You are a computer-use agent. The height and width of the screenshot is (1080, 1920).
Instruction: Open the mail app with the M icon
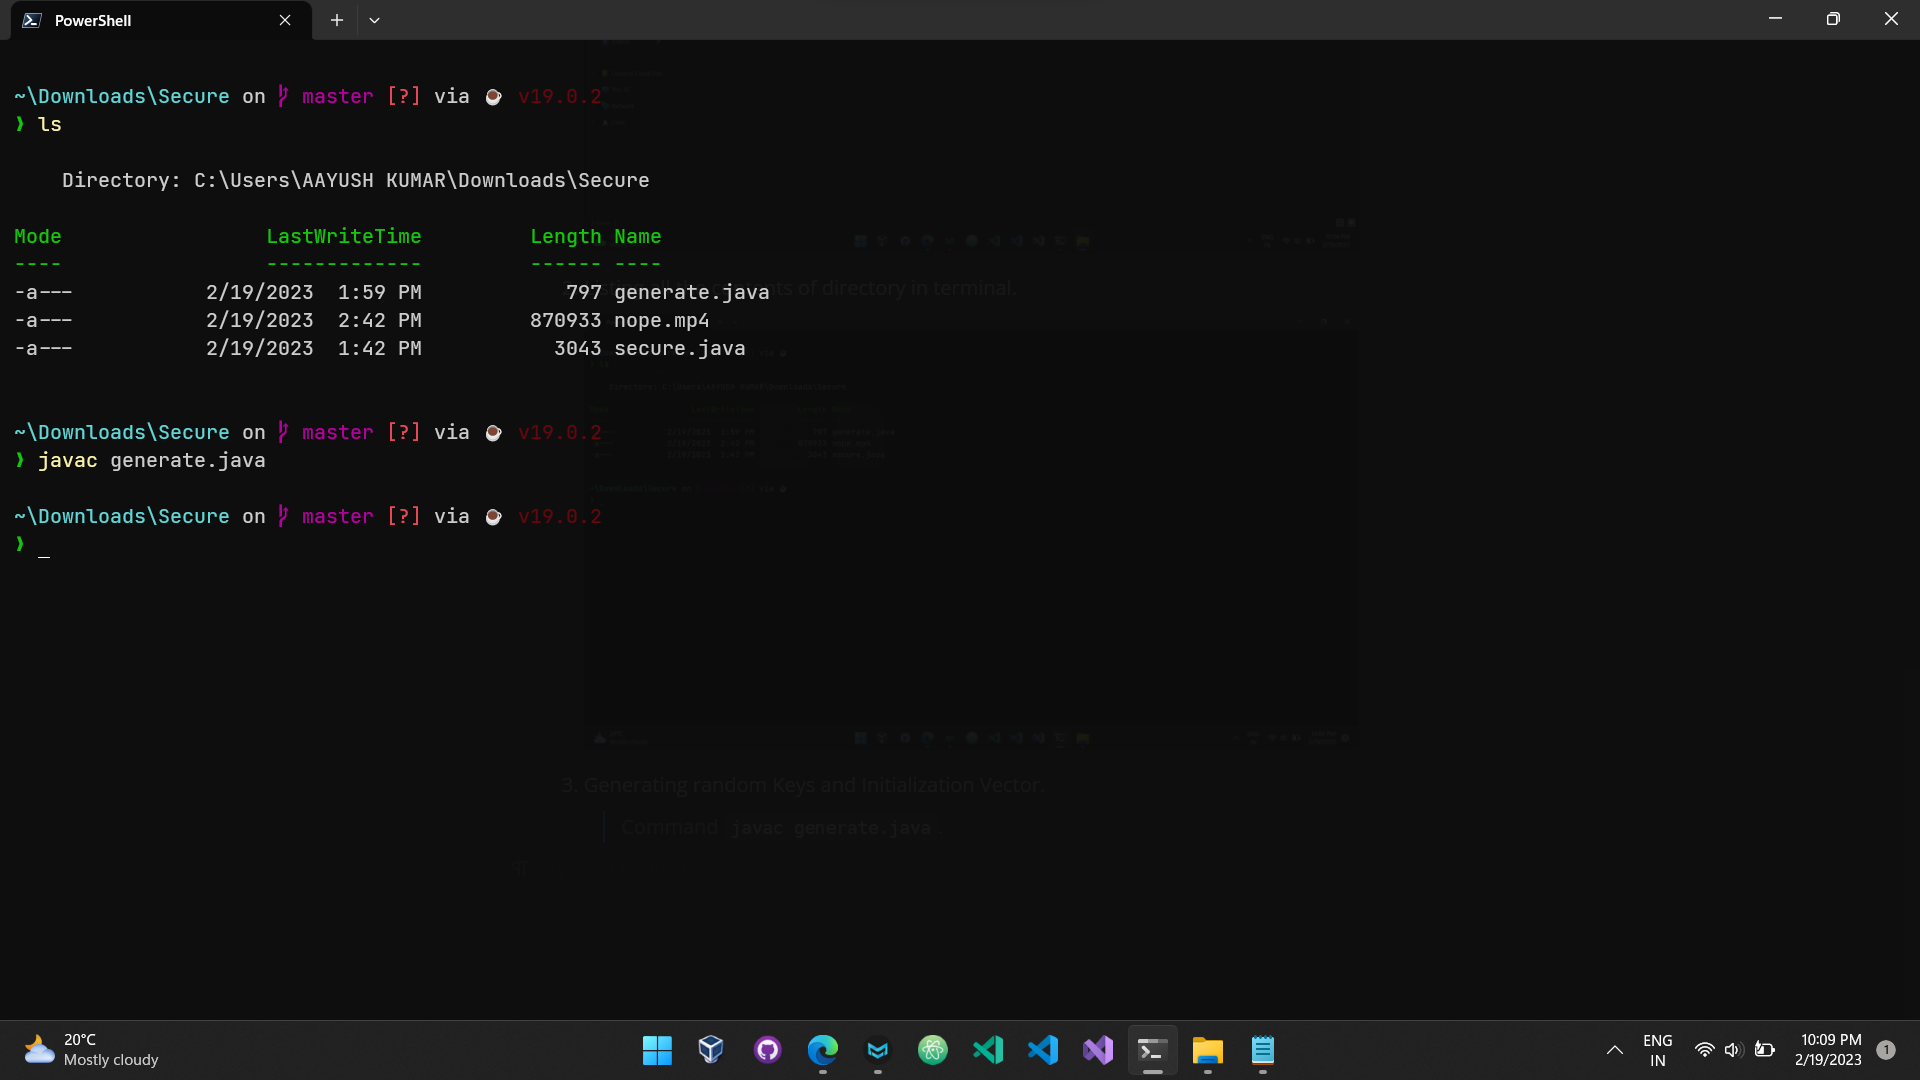tap(878, 1050)
